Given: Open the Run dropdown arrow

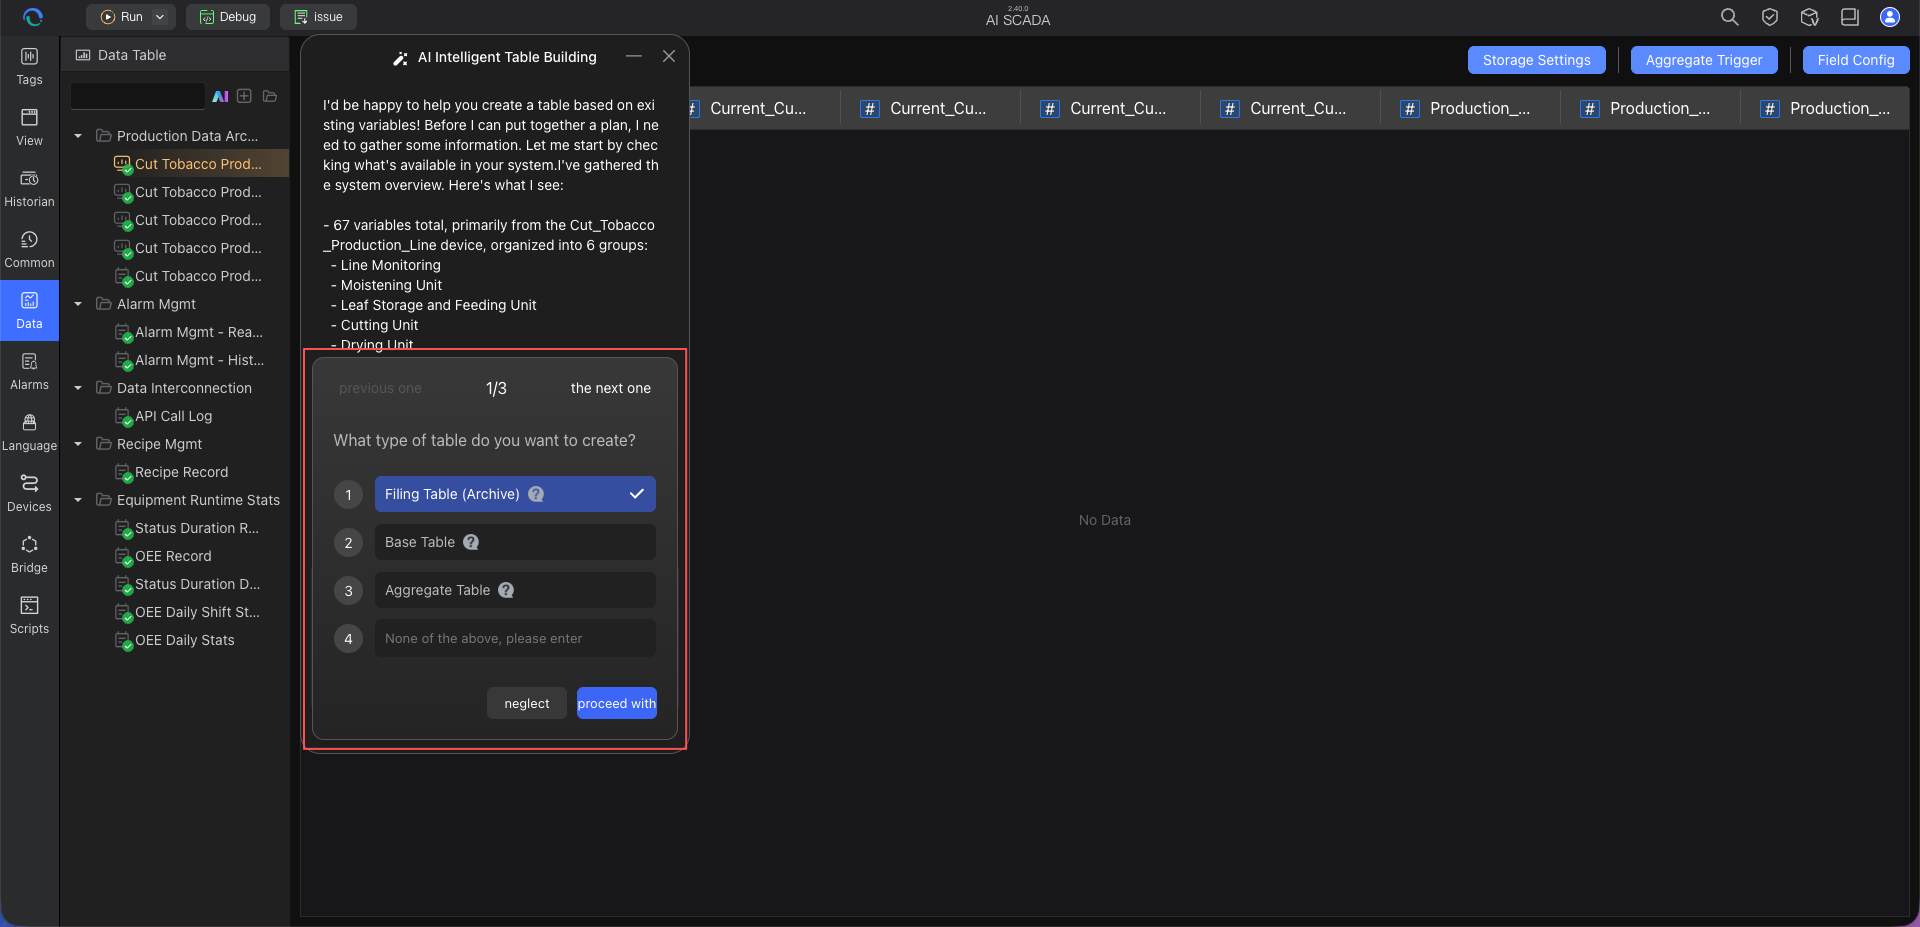Looking at the screenshot, I should (160, 17).
